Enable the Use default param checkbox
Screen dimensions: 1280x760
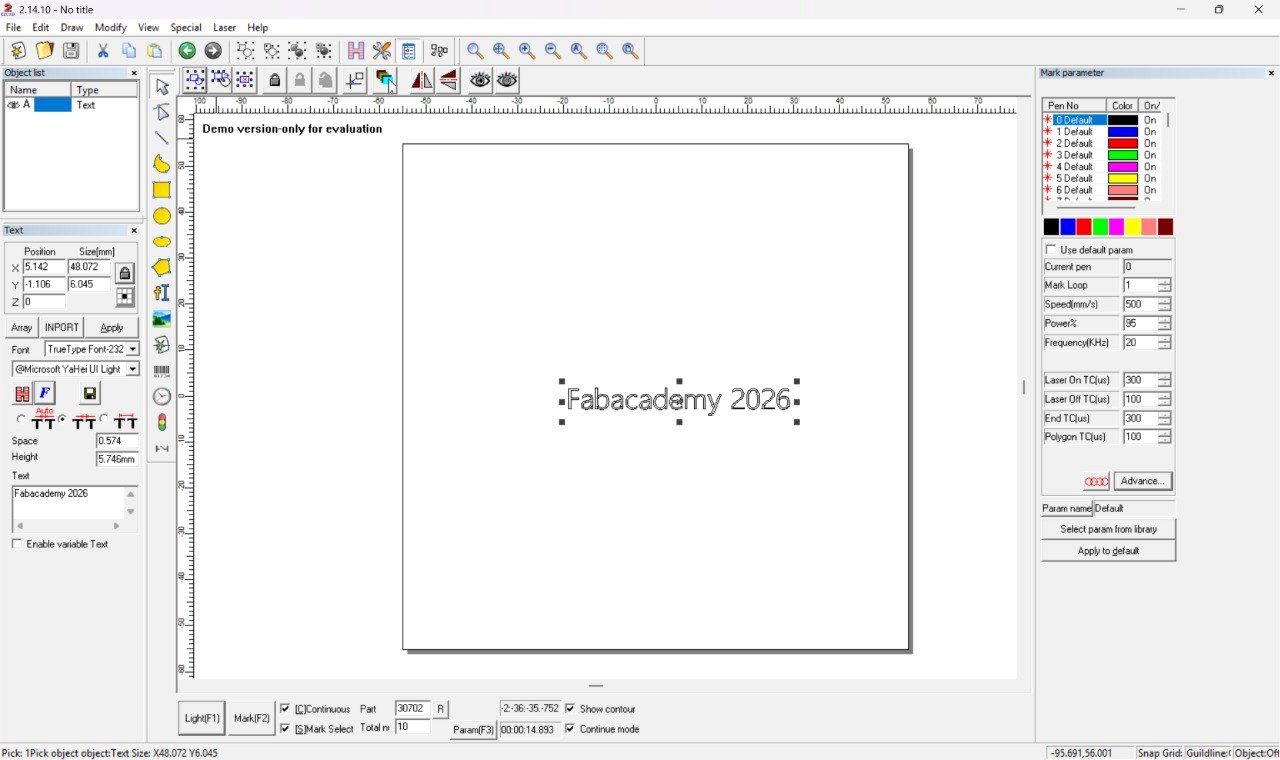pyautogui.click(x=1051, y=250)
